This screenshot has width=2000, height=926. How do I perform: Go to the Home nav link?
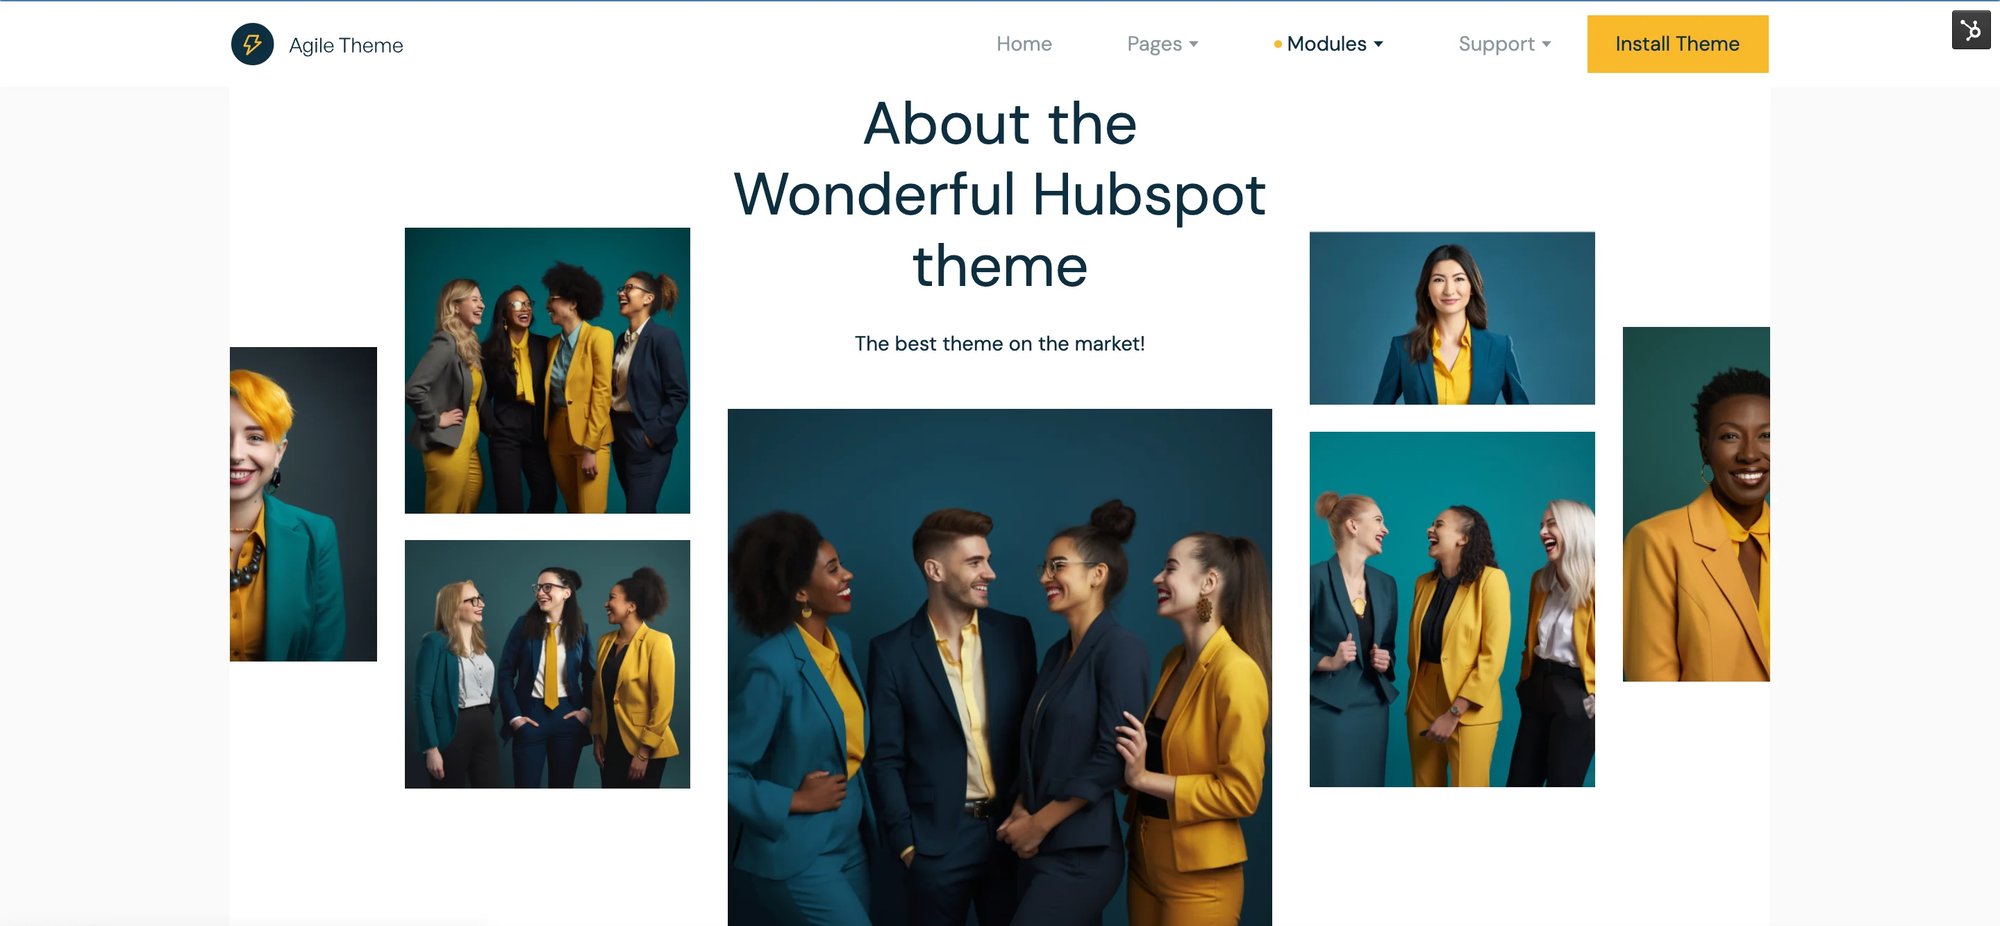click(1024, 44)
